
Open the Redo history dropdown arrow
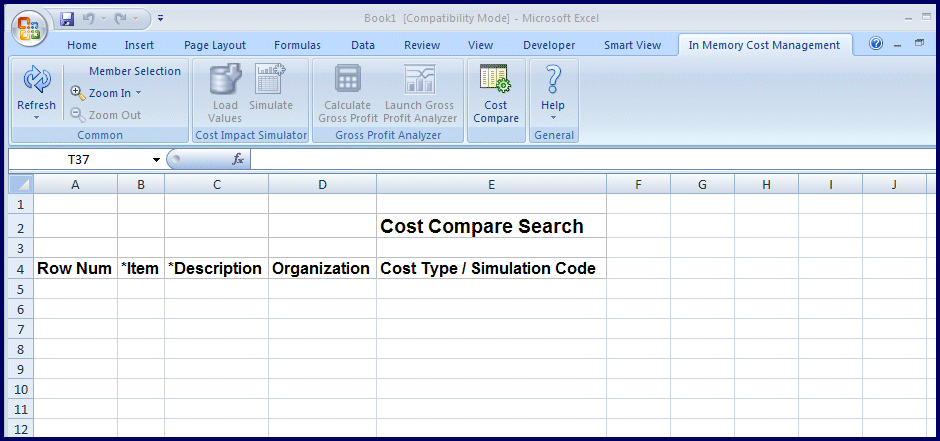pos(134,19)
